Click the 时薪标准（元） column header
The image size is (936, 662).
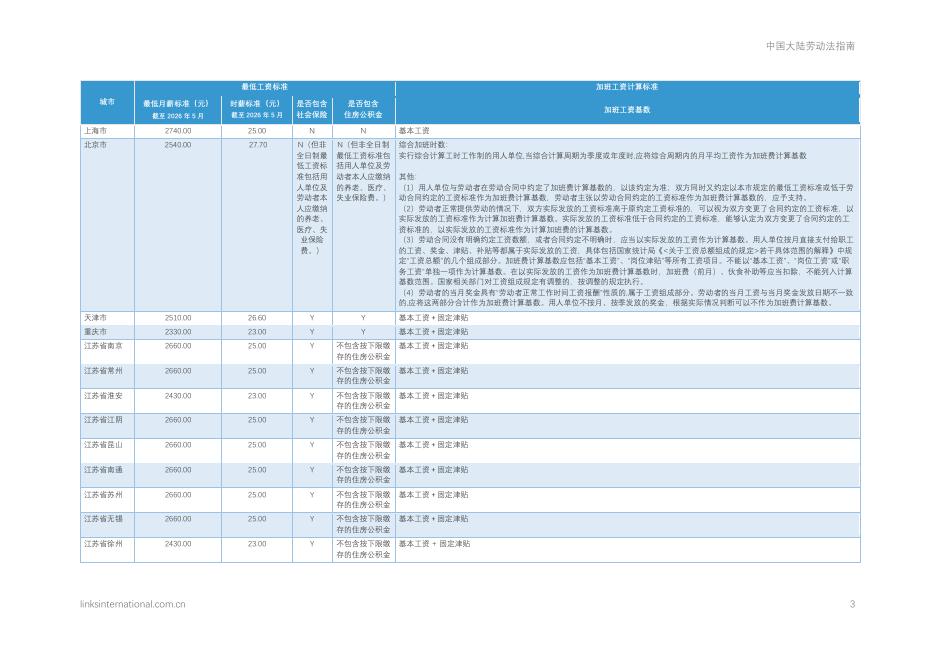click(x=257, y=109)
